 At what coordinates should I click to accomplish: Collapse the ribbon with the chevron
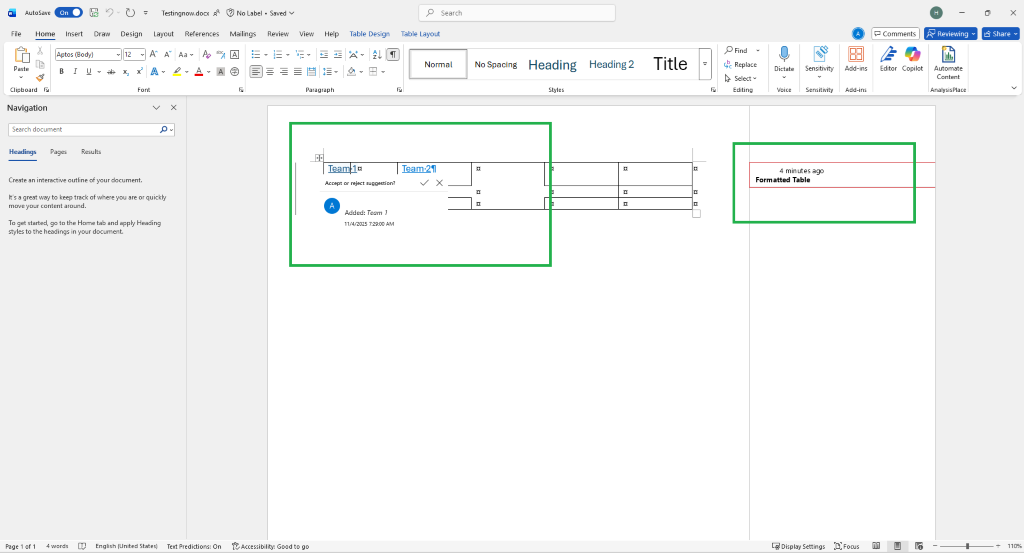click(1014, 88)
